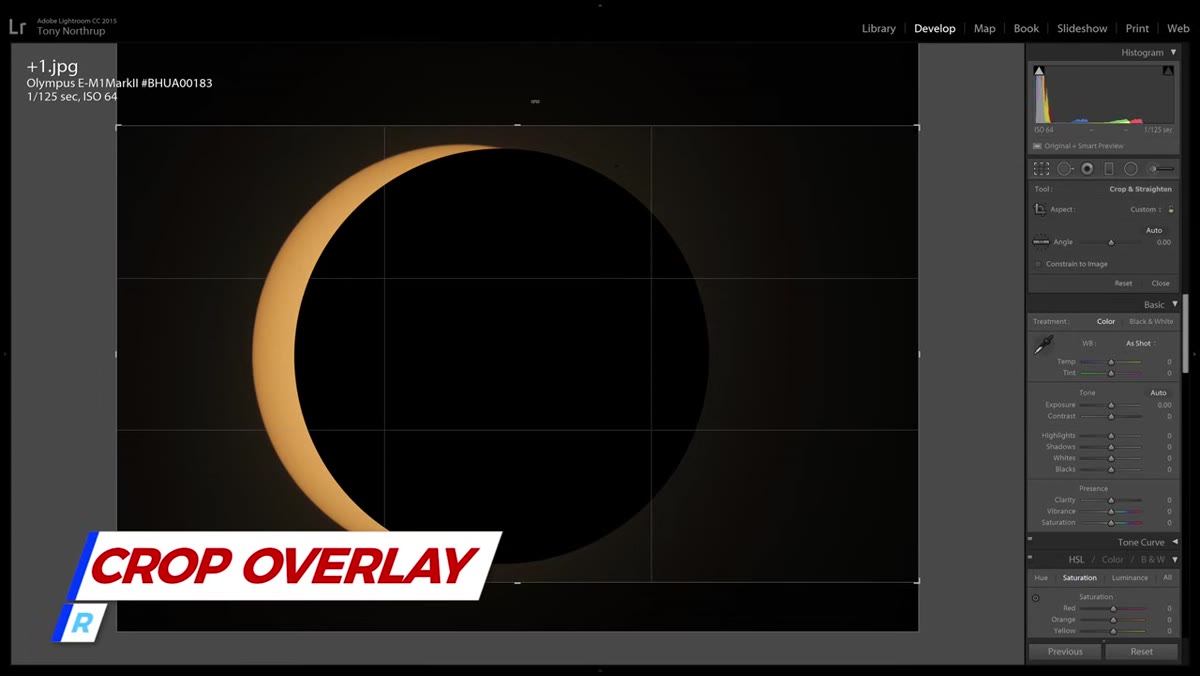Screen dimensions: 1200x676
Task: Show the filmstrip bottom arrow
Action: point(600,671)
